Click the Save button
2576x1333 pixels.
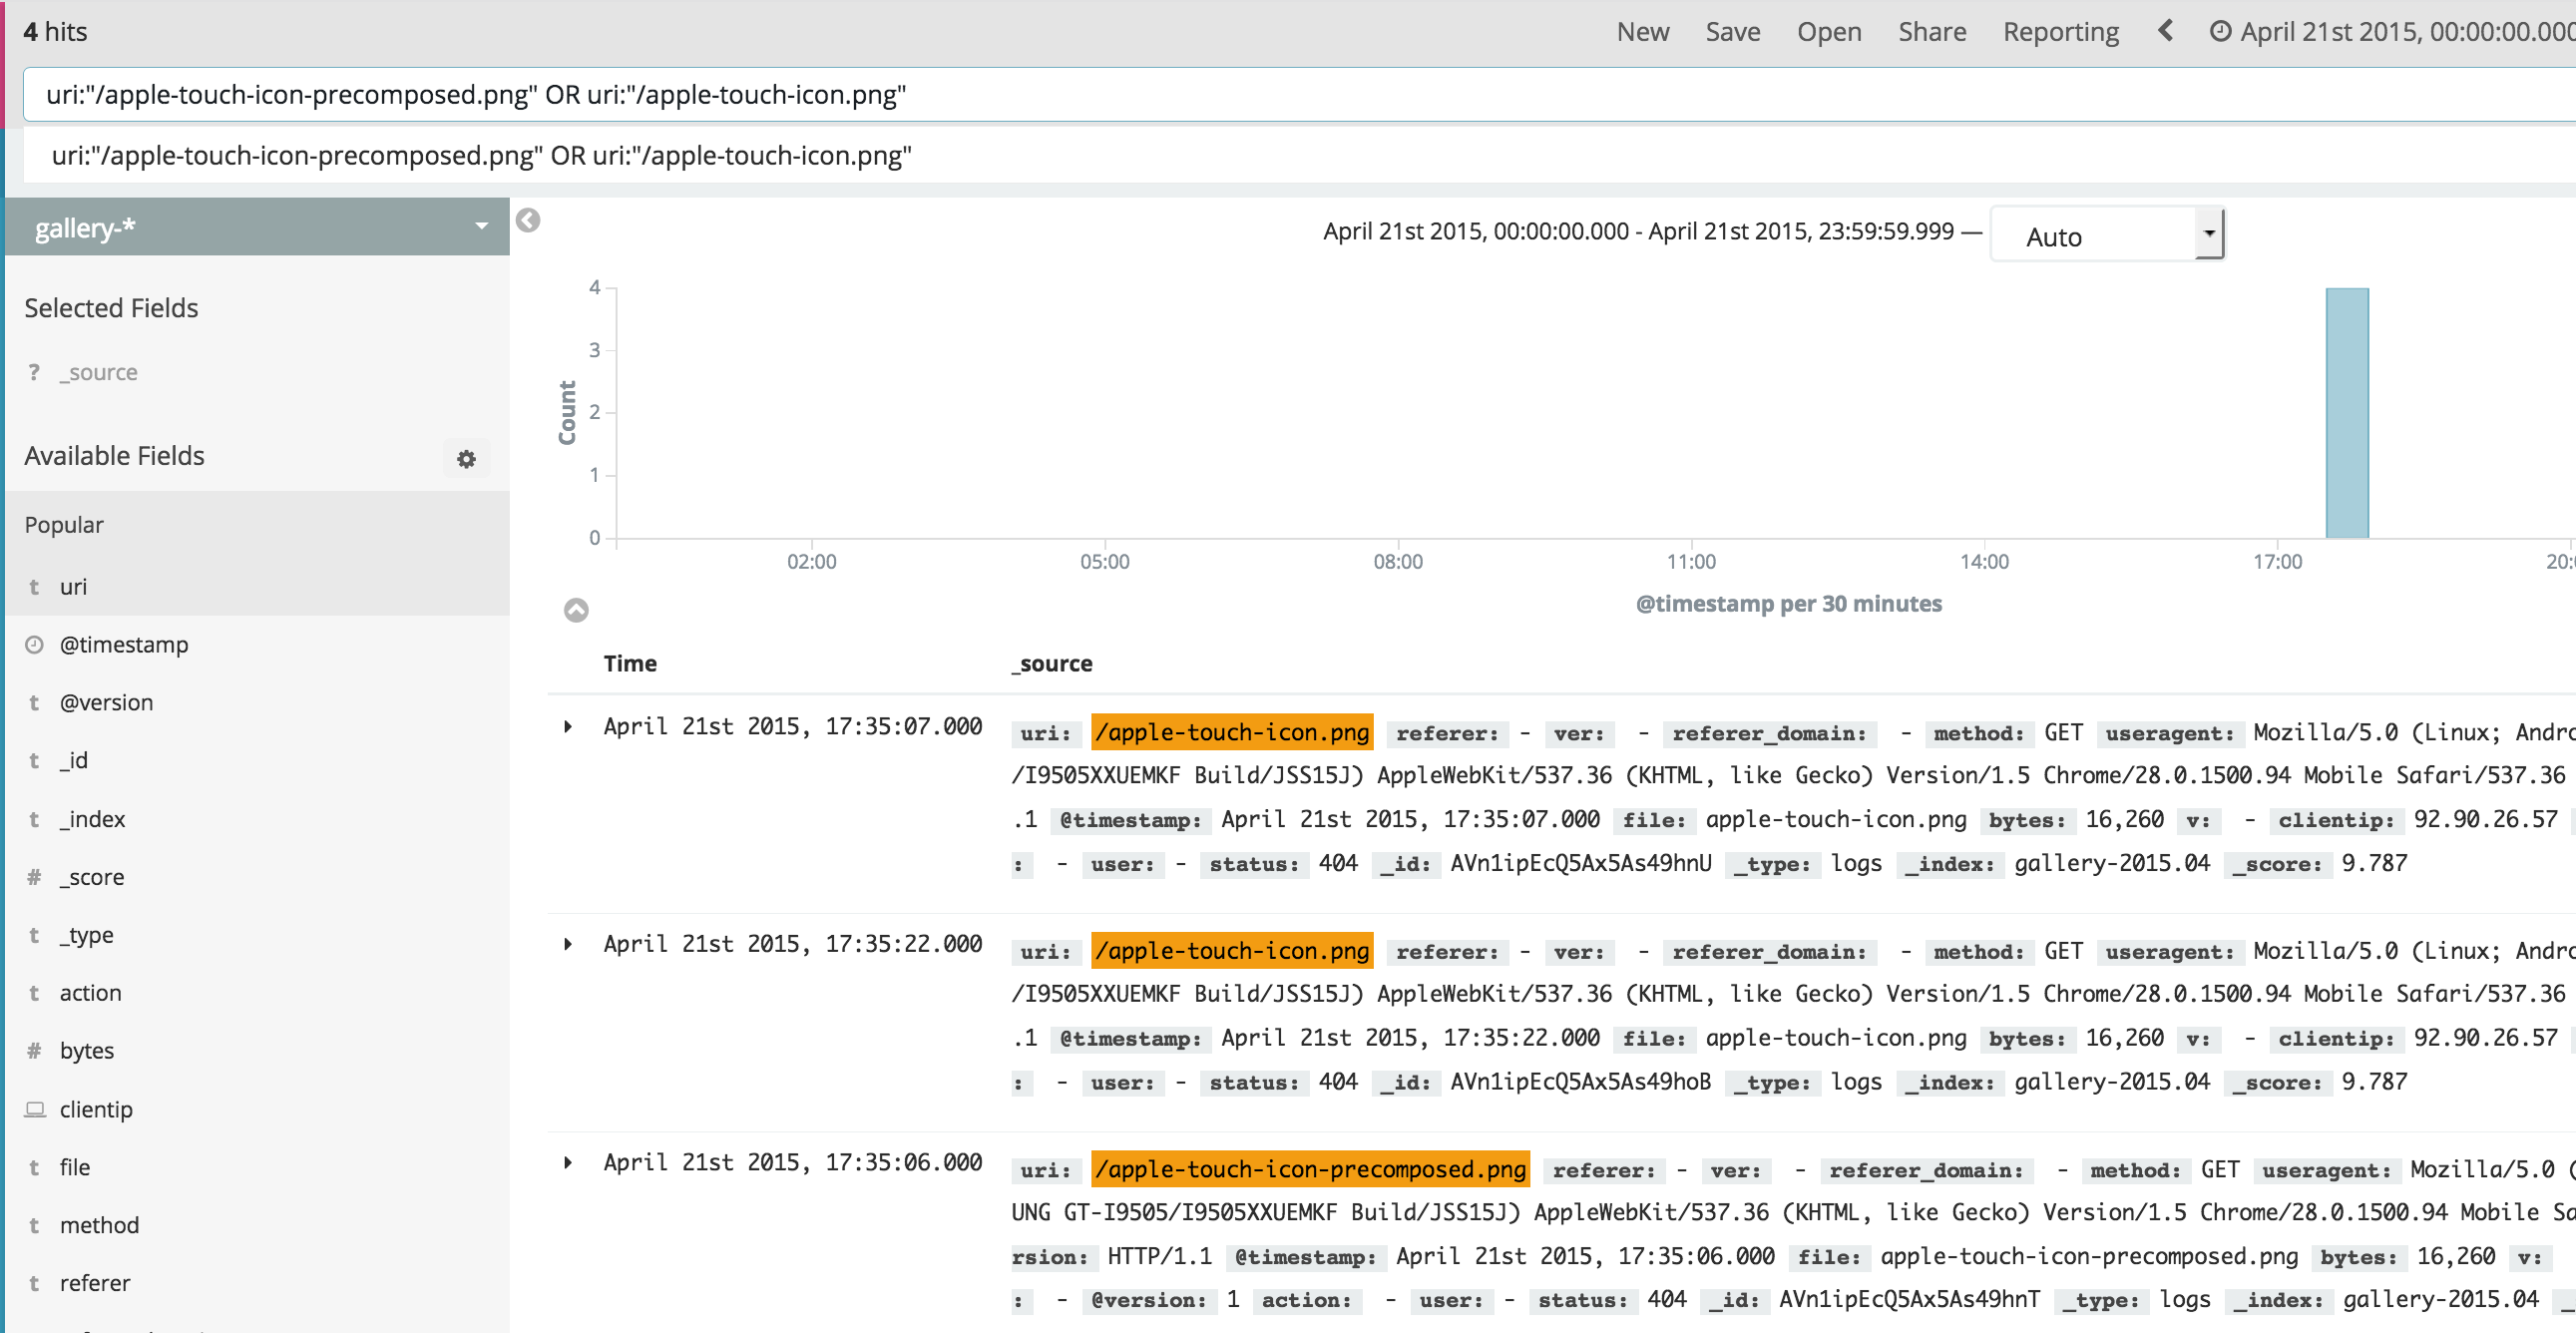point(1733,31)
